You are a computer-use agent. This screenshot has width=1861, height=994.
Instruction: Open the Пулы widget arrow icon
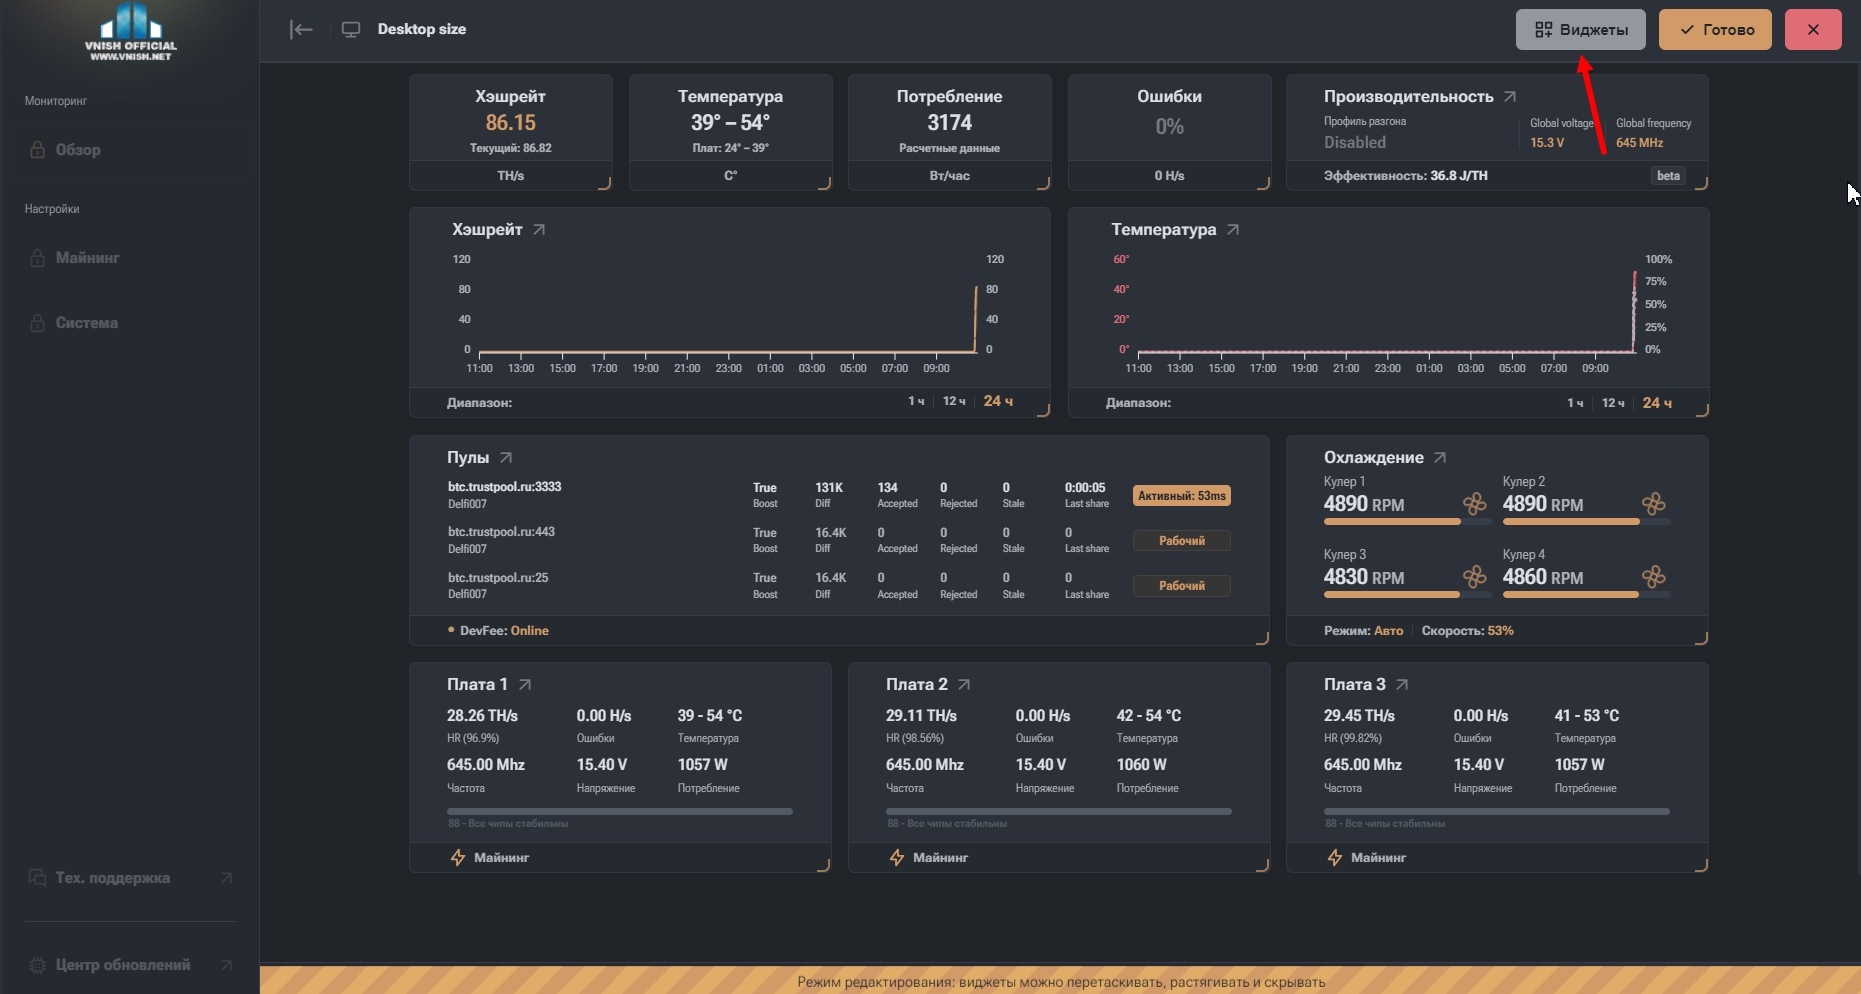(506, 457)
